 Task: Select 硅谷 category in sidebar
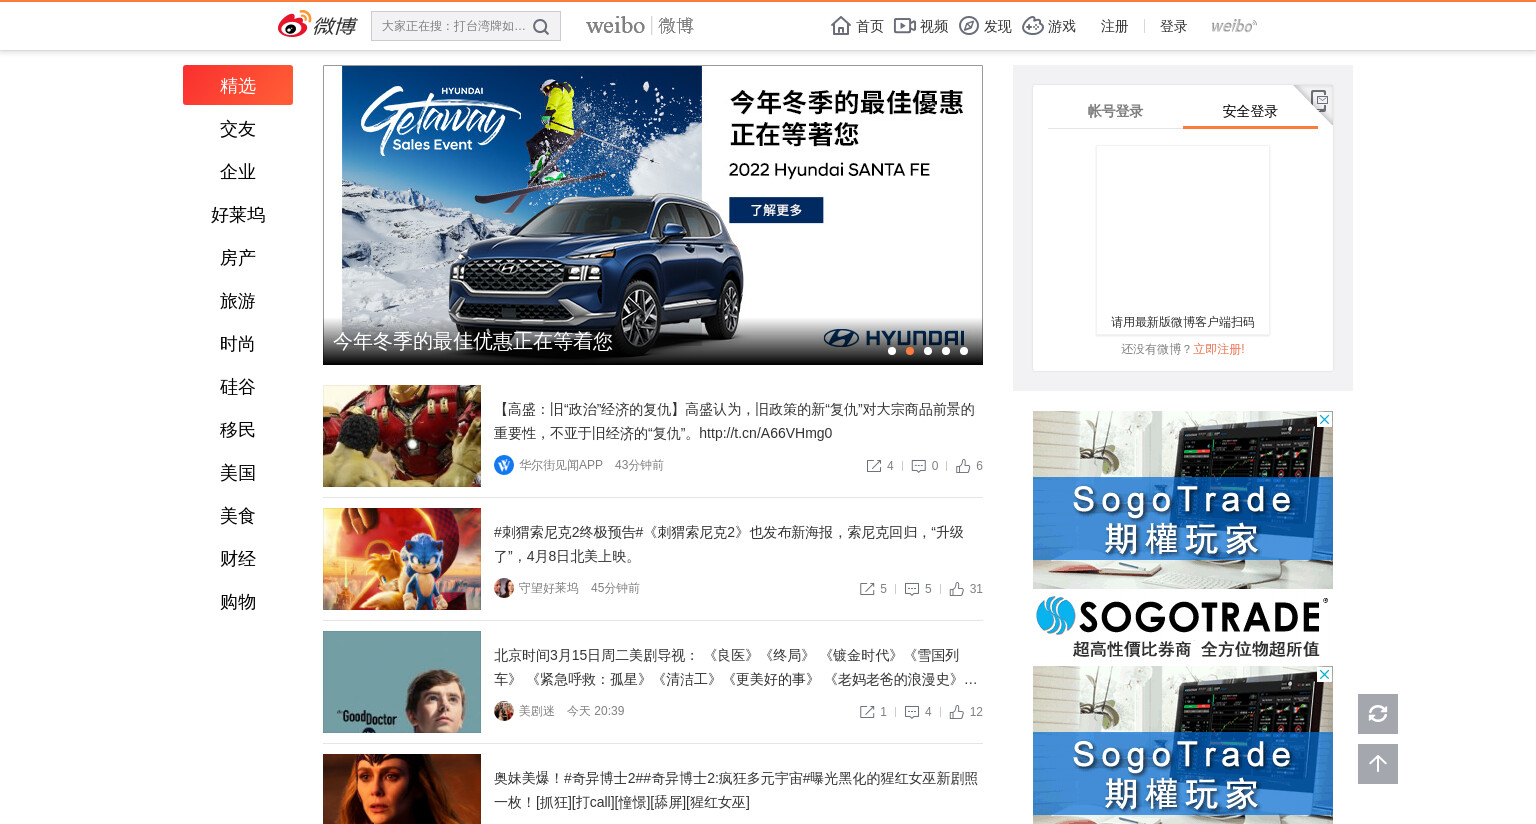coord(238,387)
